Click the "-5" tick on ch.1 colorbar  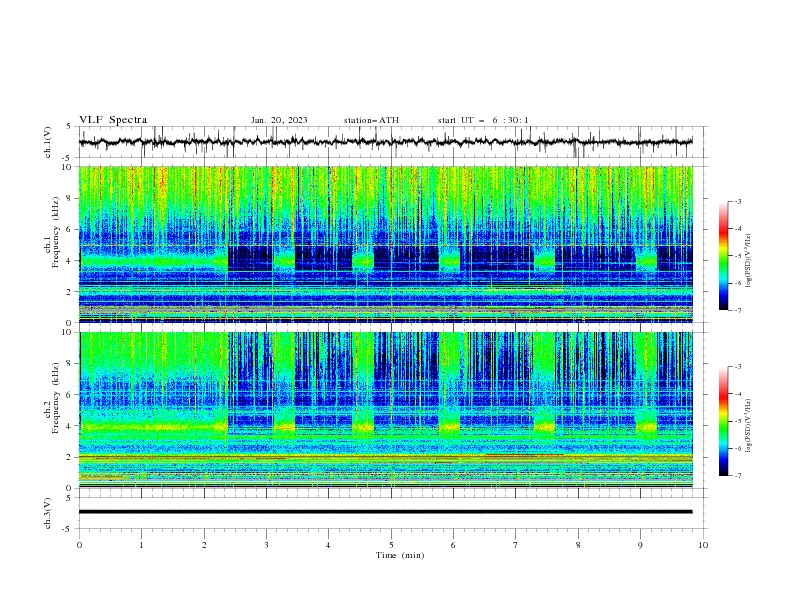coord(738,256)
